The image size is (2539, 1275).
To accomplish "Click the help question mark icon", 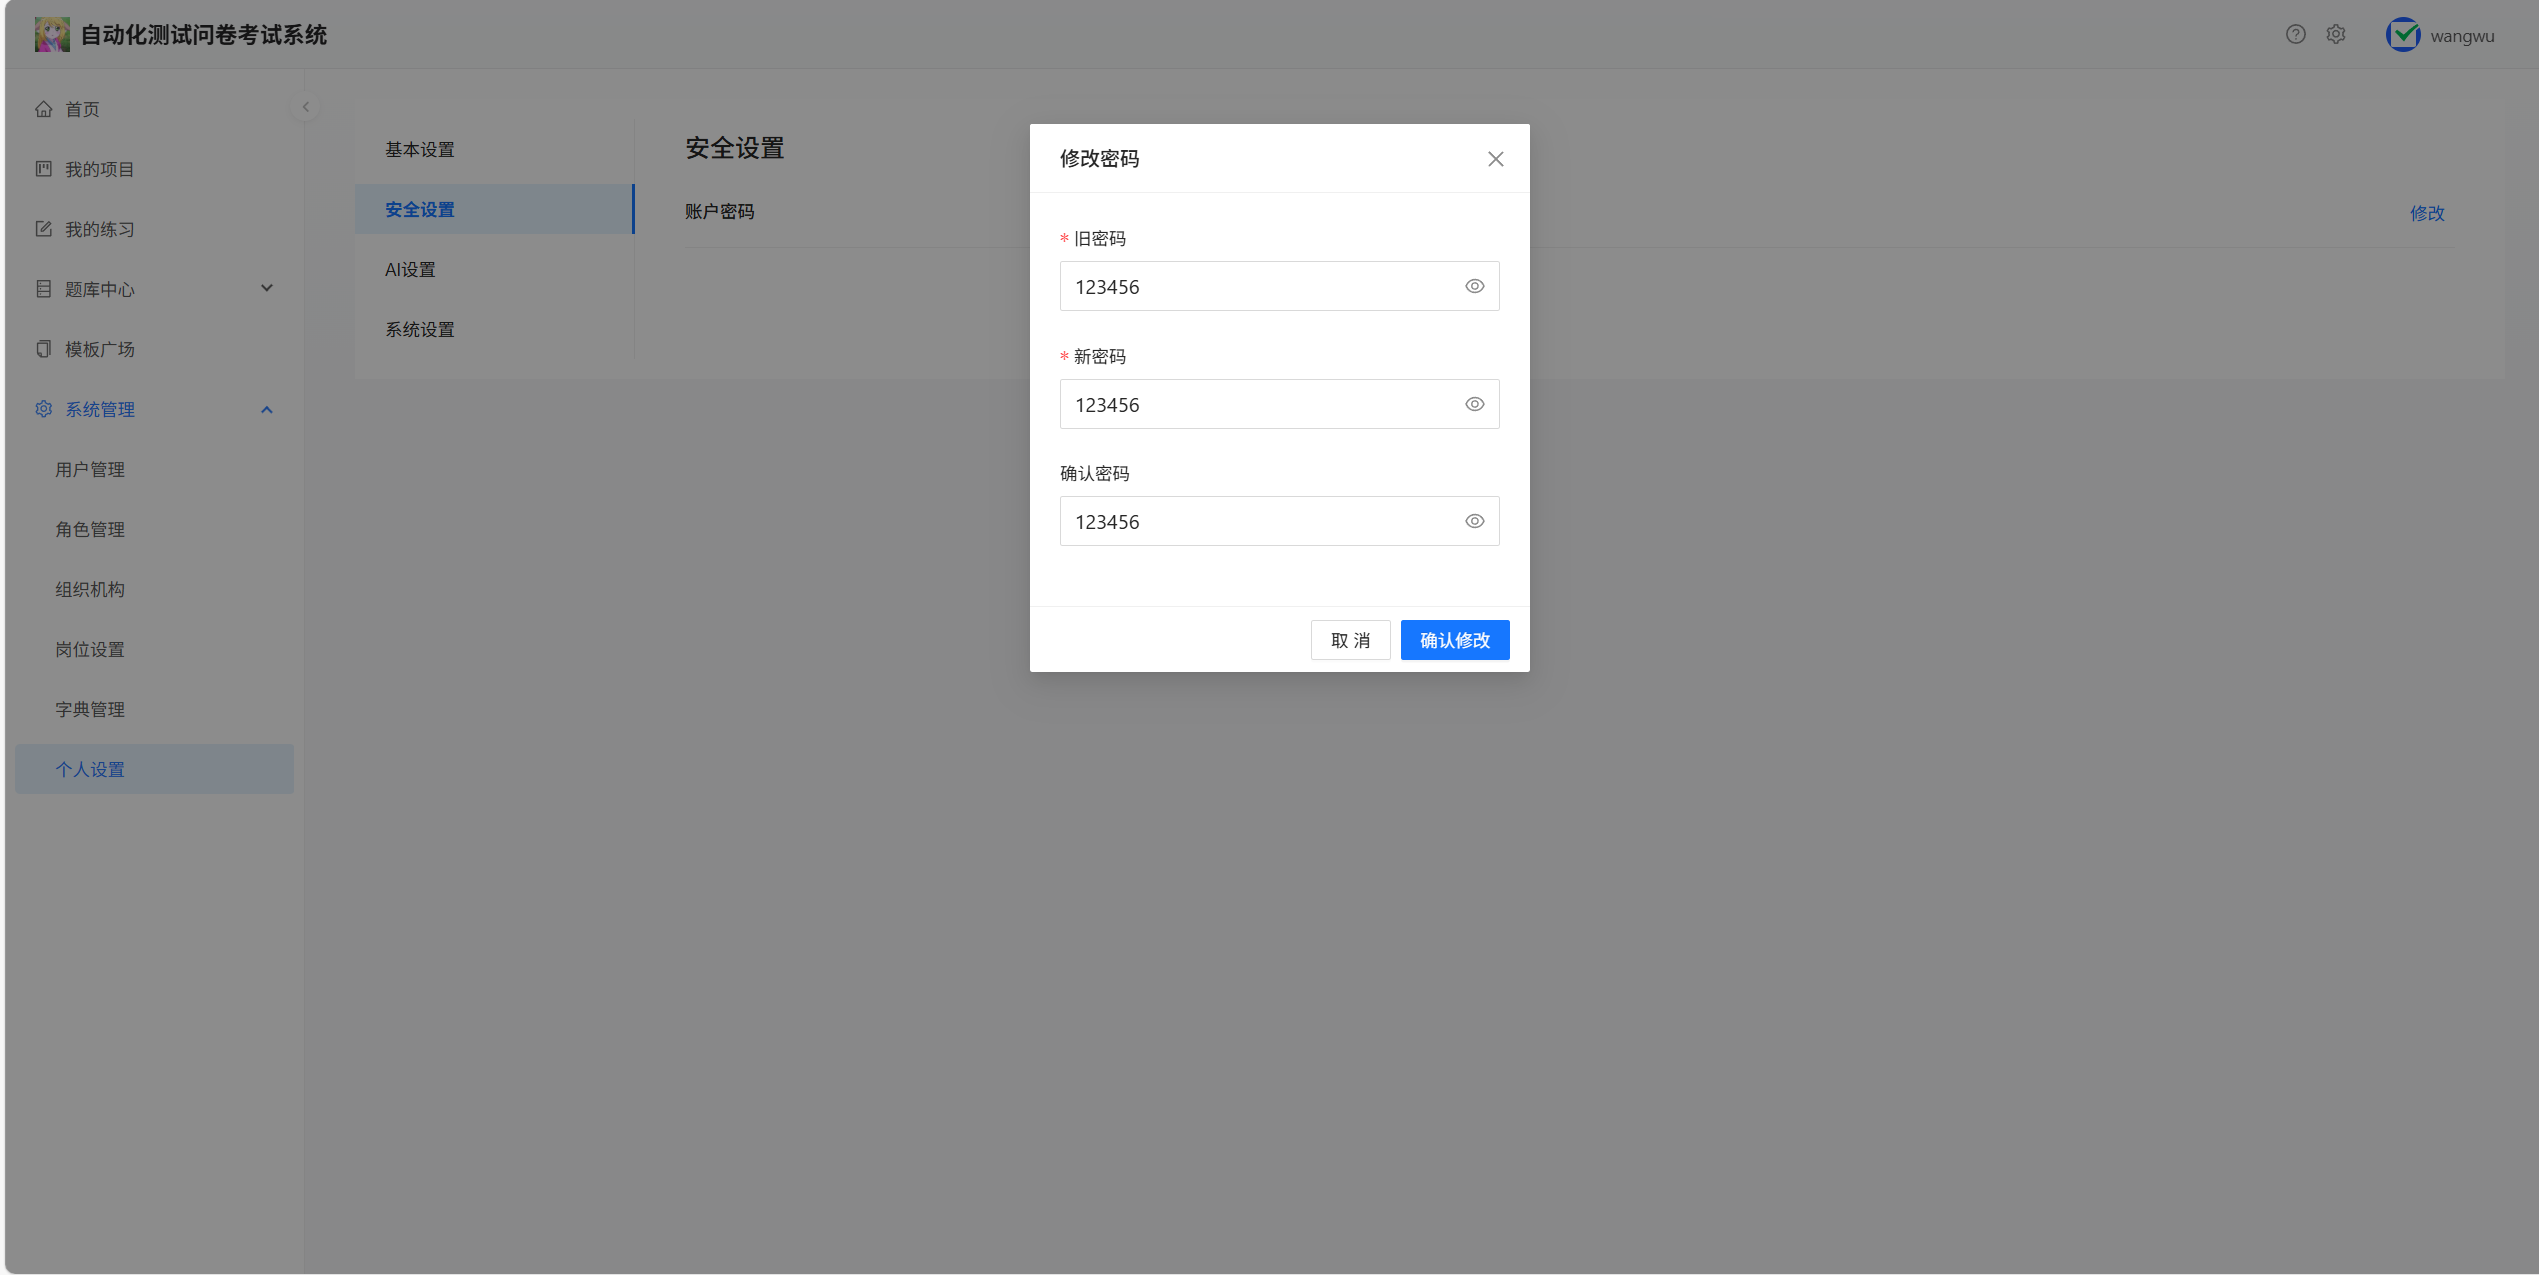I will coord(2295,35).
